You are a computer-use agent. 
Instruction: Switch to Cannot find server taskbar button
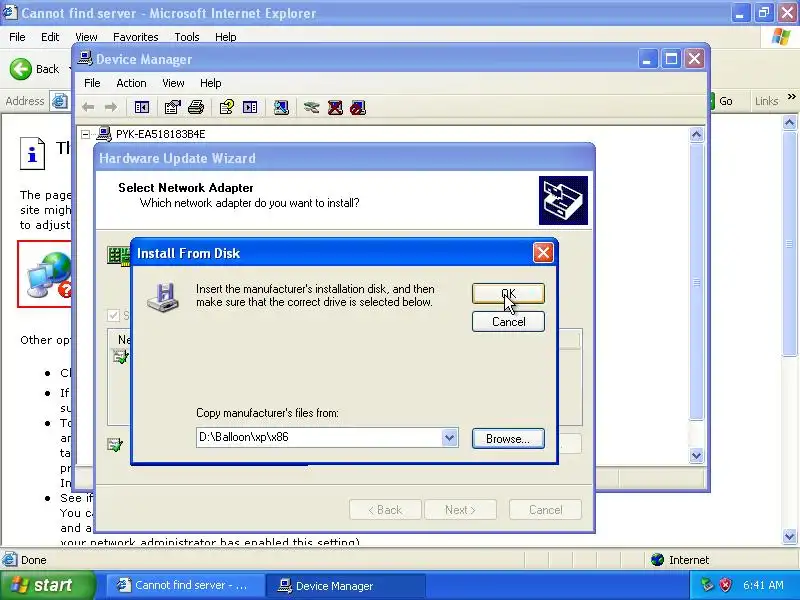click(185, 585)
